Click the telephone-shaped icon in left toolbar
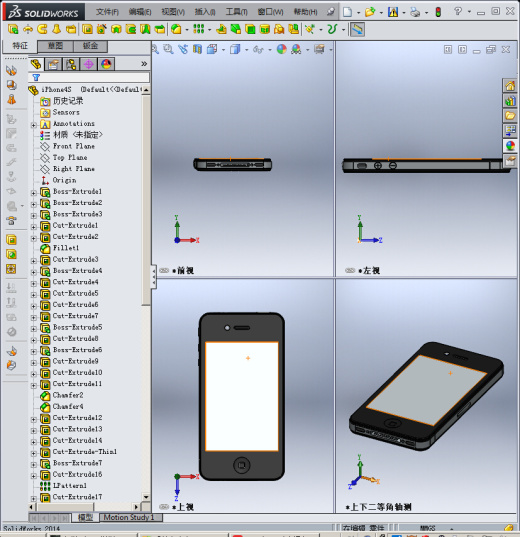 click(x=11, y=221)
